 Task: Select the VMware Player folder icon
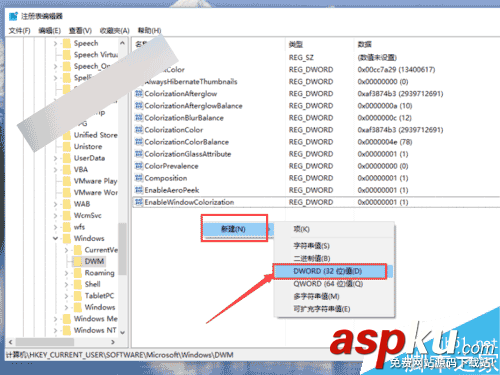pyautogui.click(x=67, y=181)
